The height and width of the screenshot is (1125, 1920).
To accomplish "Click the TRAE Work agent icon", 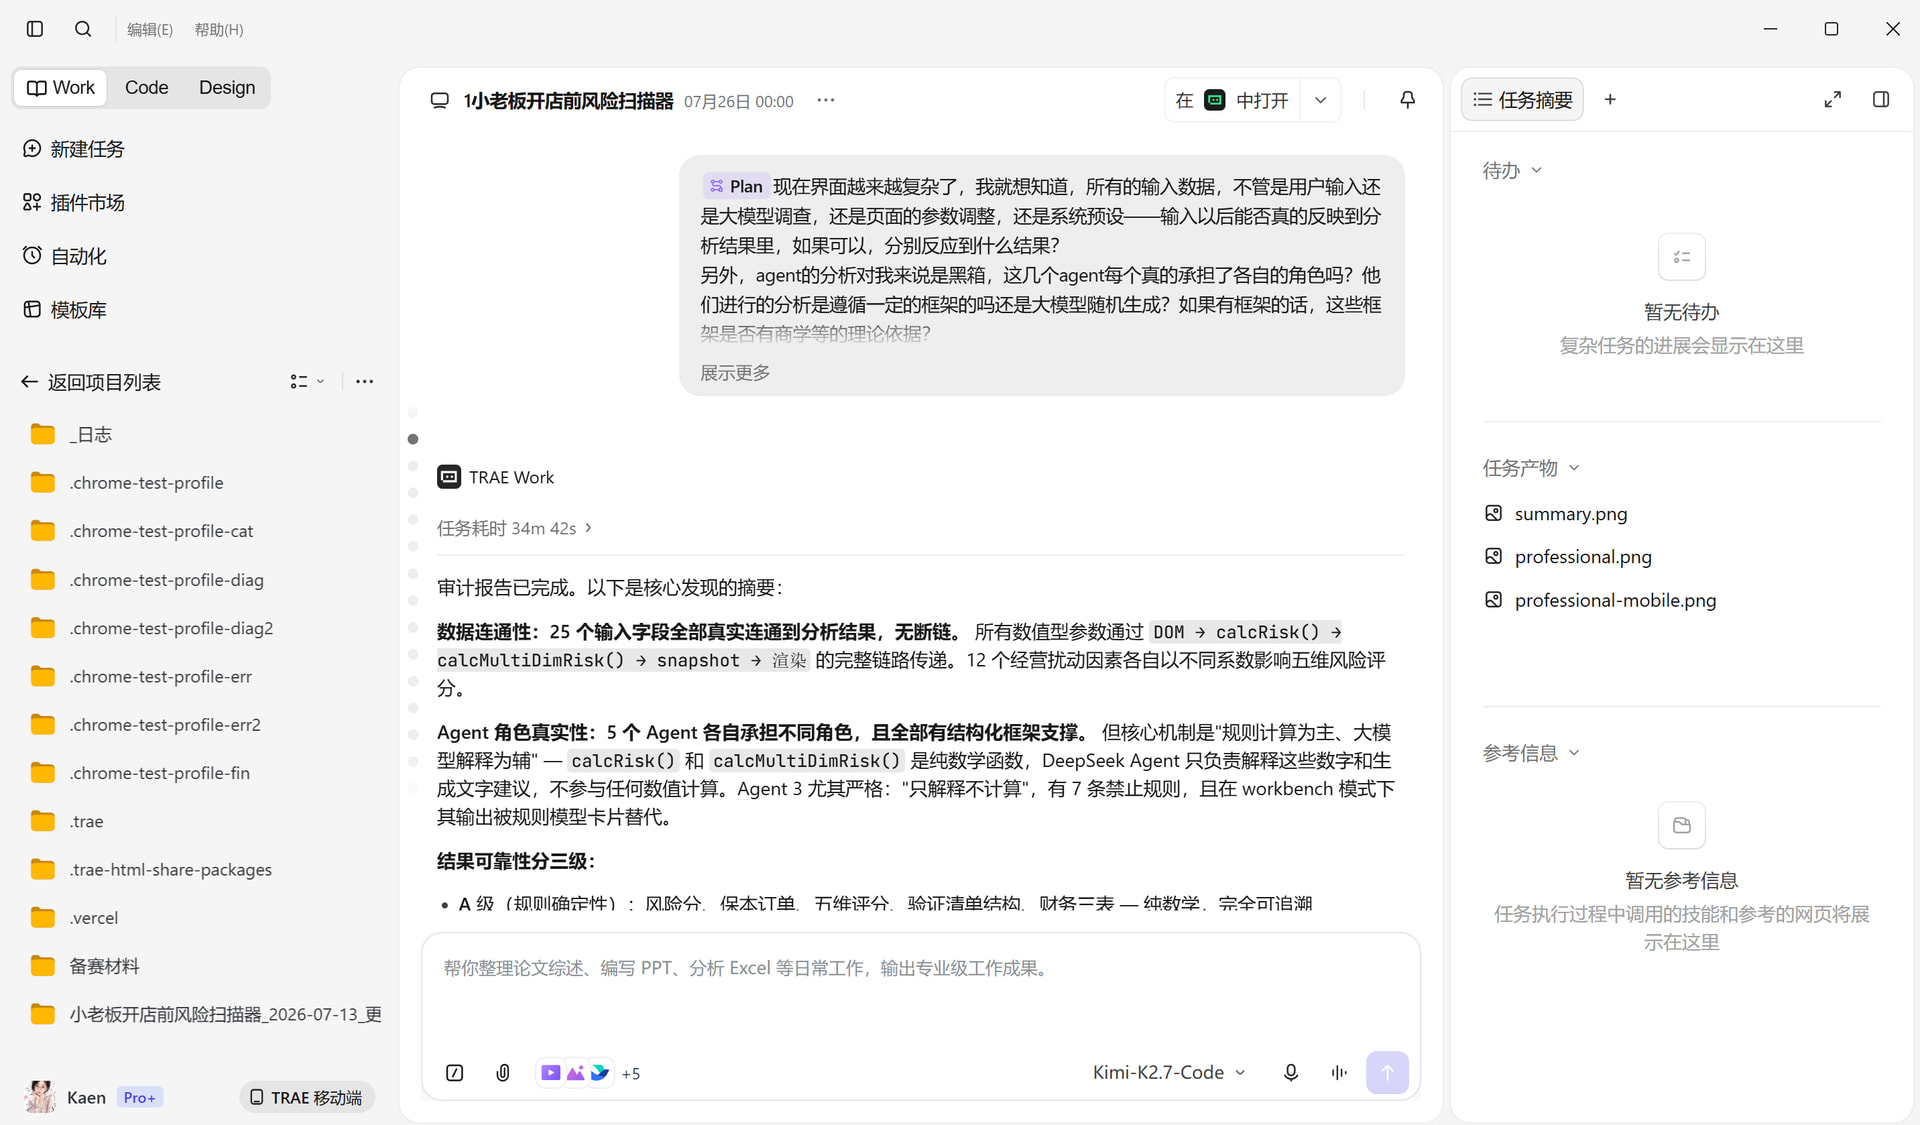I will pyautogui.click(x=449, y=477).
